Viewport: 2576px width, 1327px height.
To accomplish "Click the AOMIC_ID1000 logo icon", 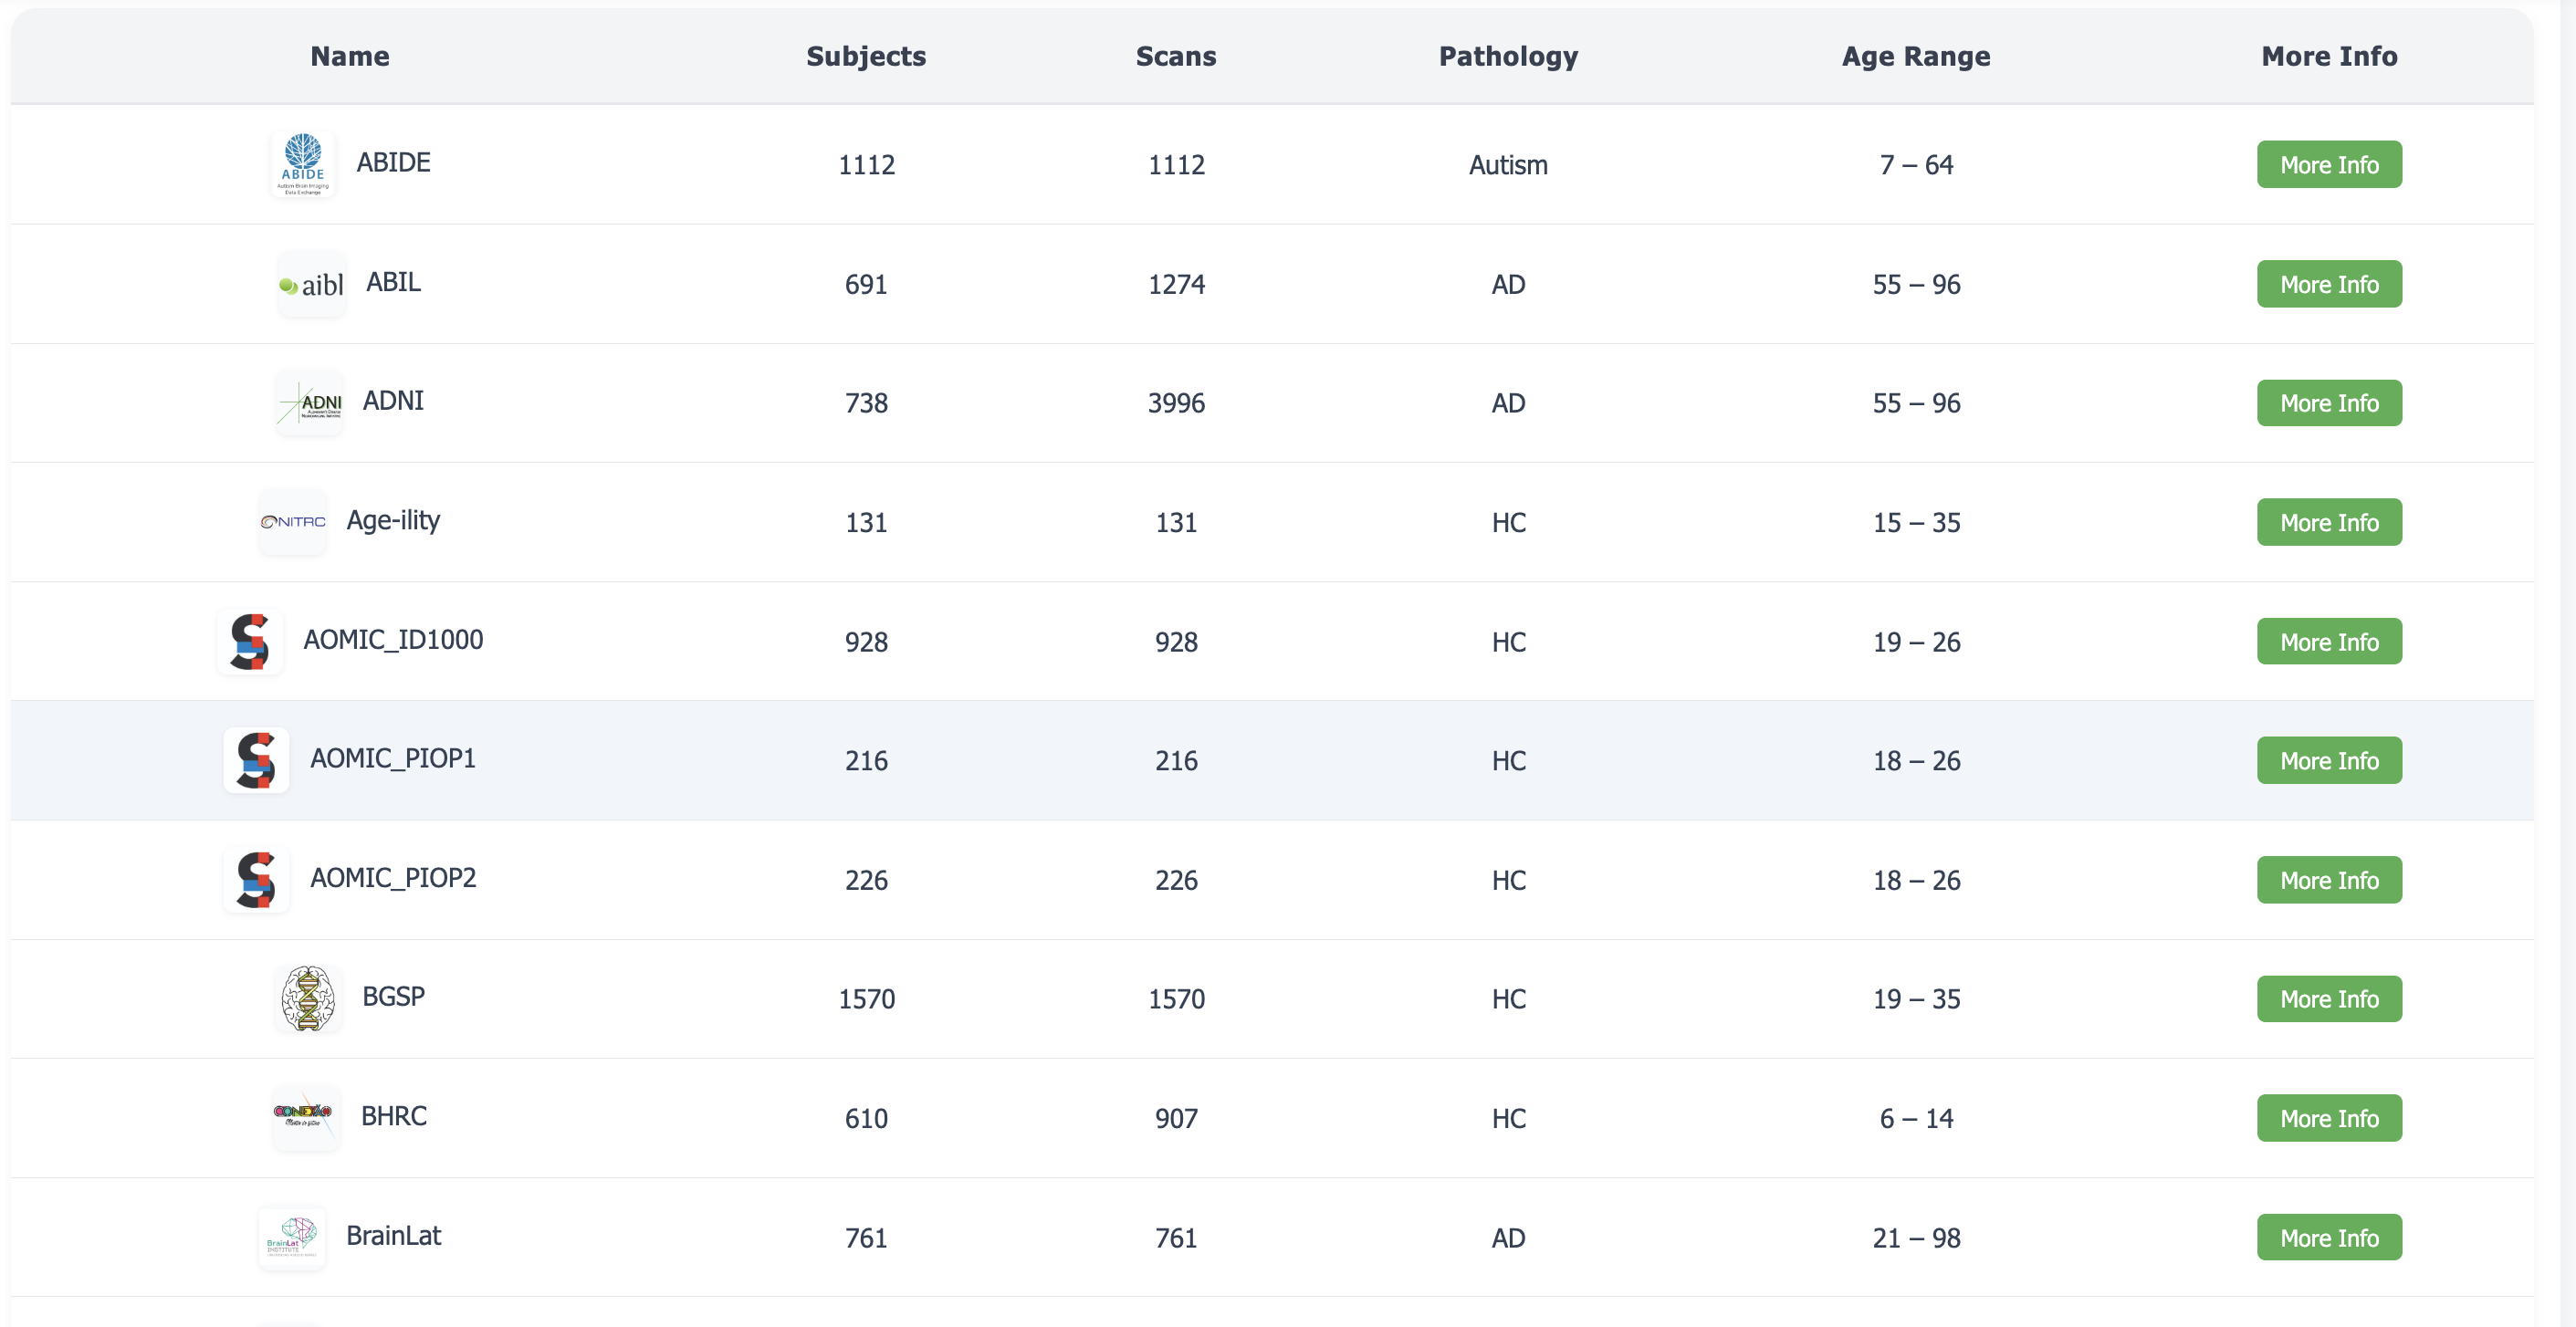I will (250, 641).
